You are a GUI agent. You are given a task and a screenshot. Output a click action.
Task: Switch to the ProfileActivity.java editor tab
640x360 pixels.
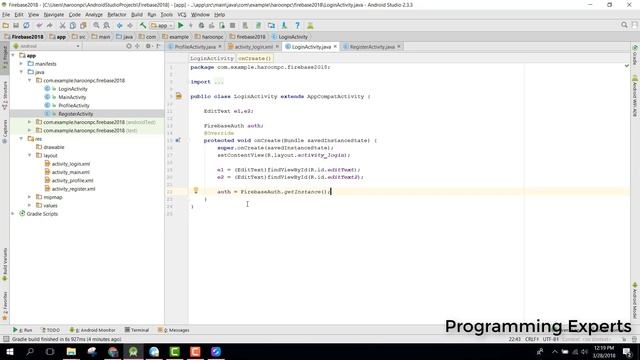pos(194,47)
